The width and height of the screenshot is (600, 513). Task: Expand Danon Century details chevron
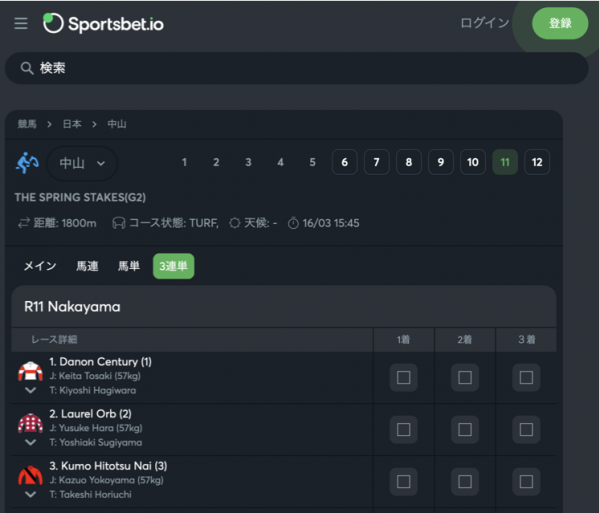[x=30, y=390]
